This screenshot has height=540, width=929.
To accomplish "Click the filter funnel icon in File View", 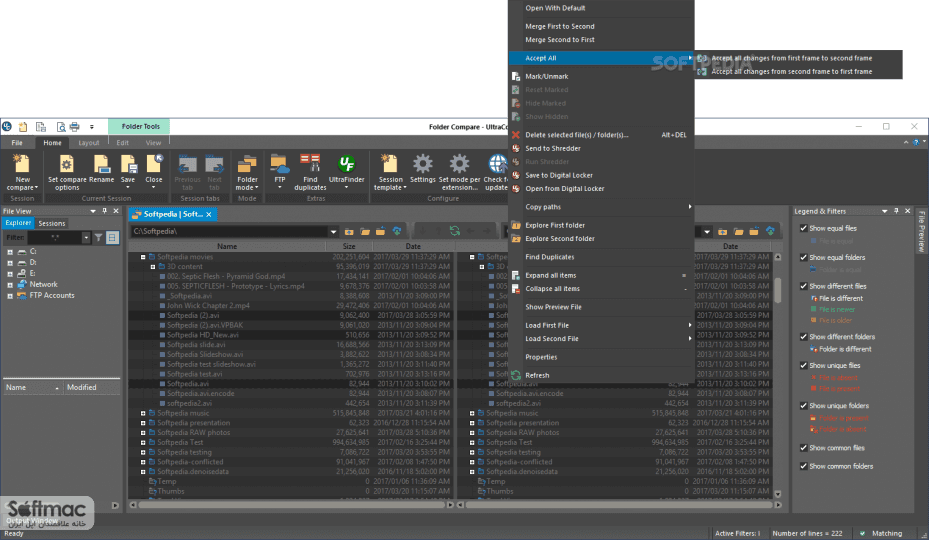I will [x=98, y=238].
